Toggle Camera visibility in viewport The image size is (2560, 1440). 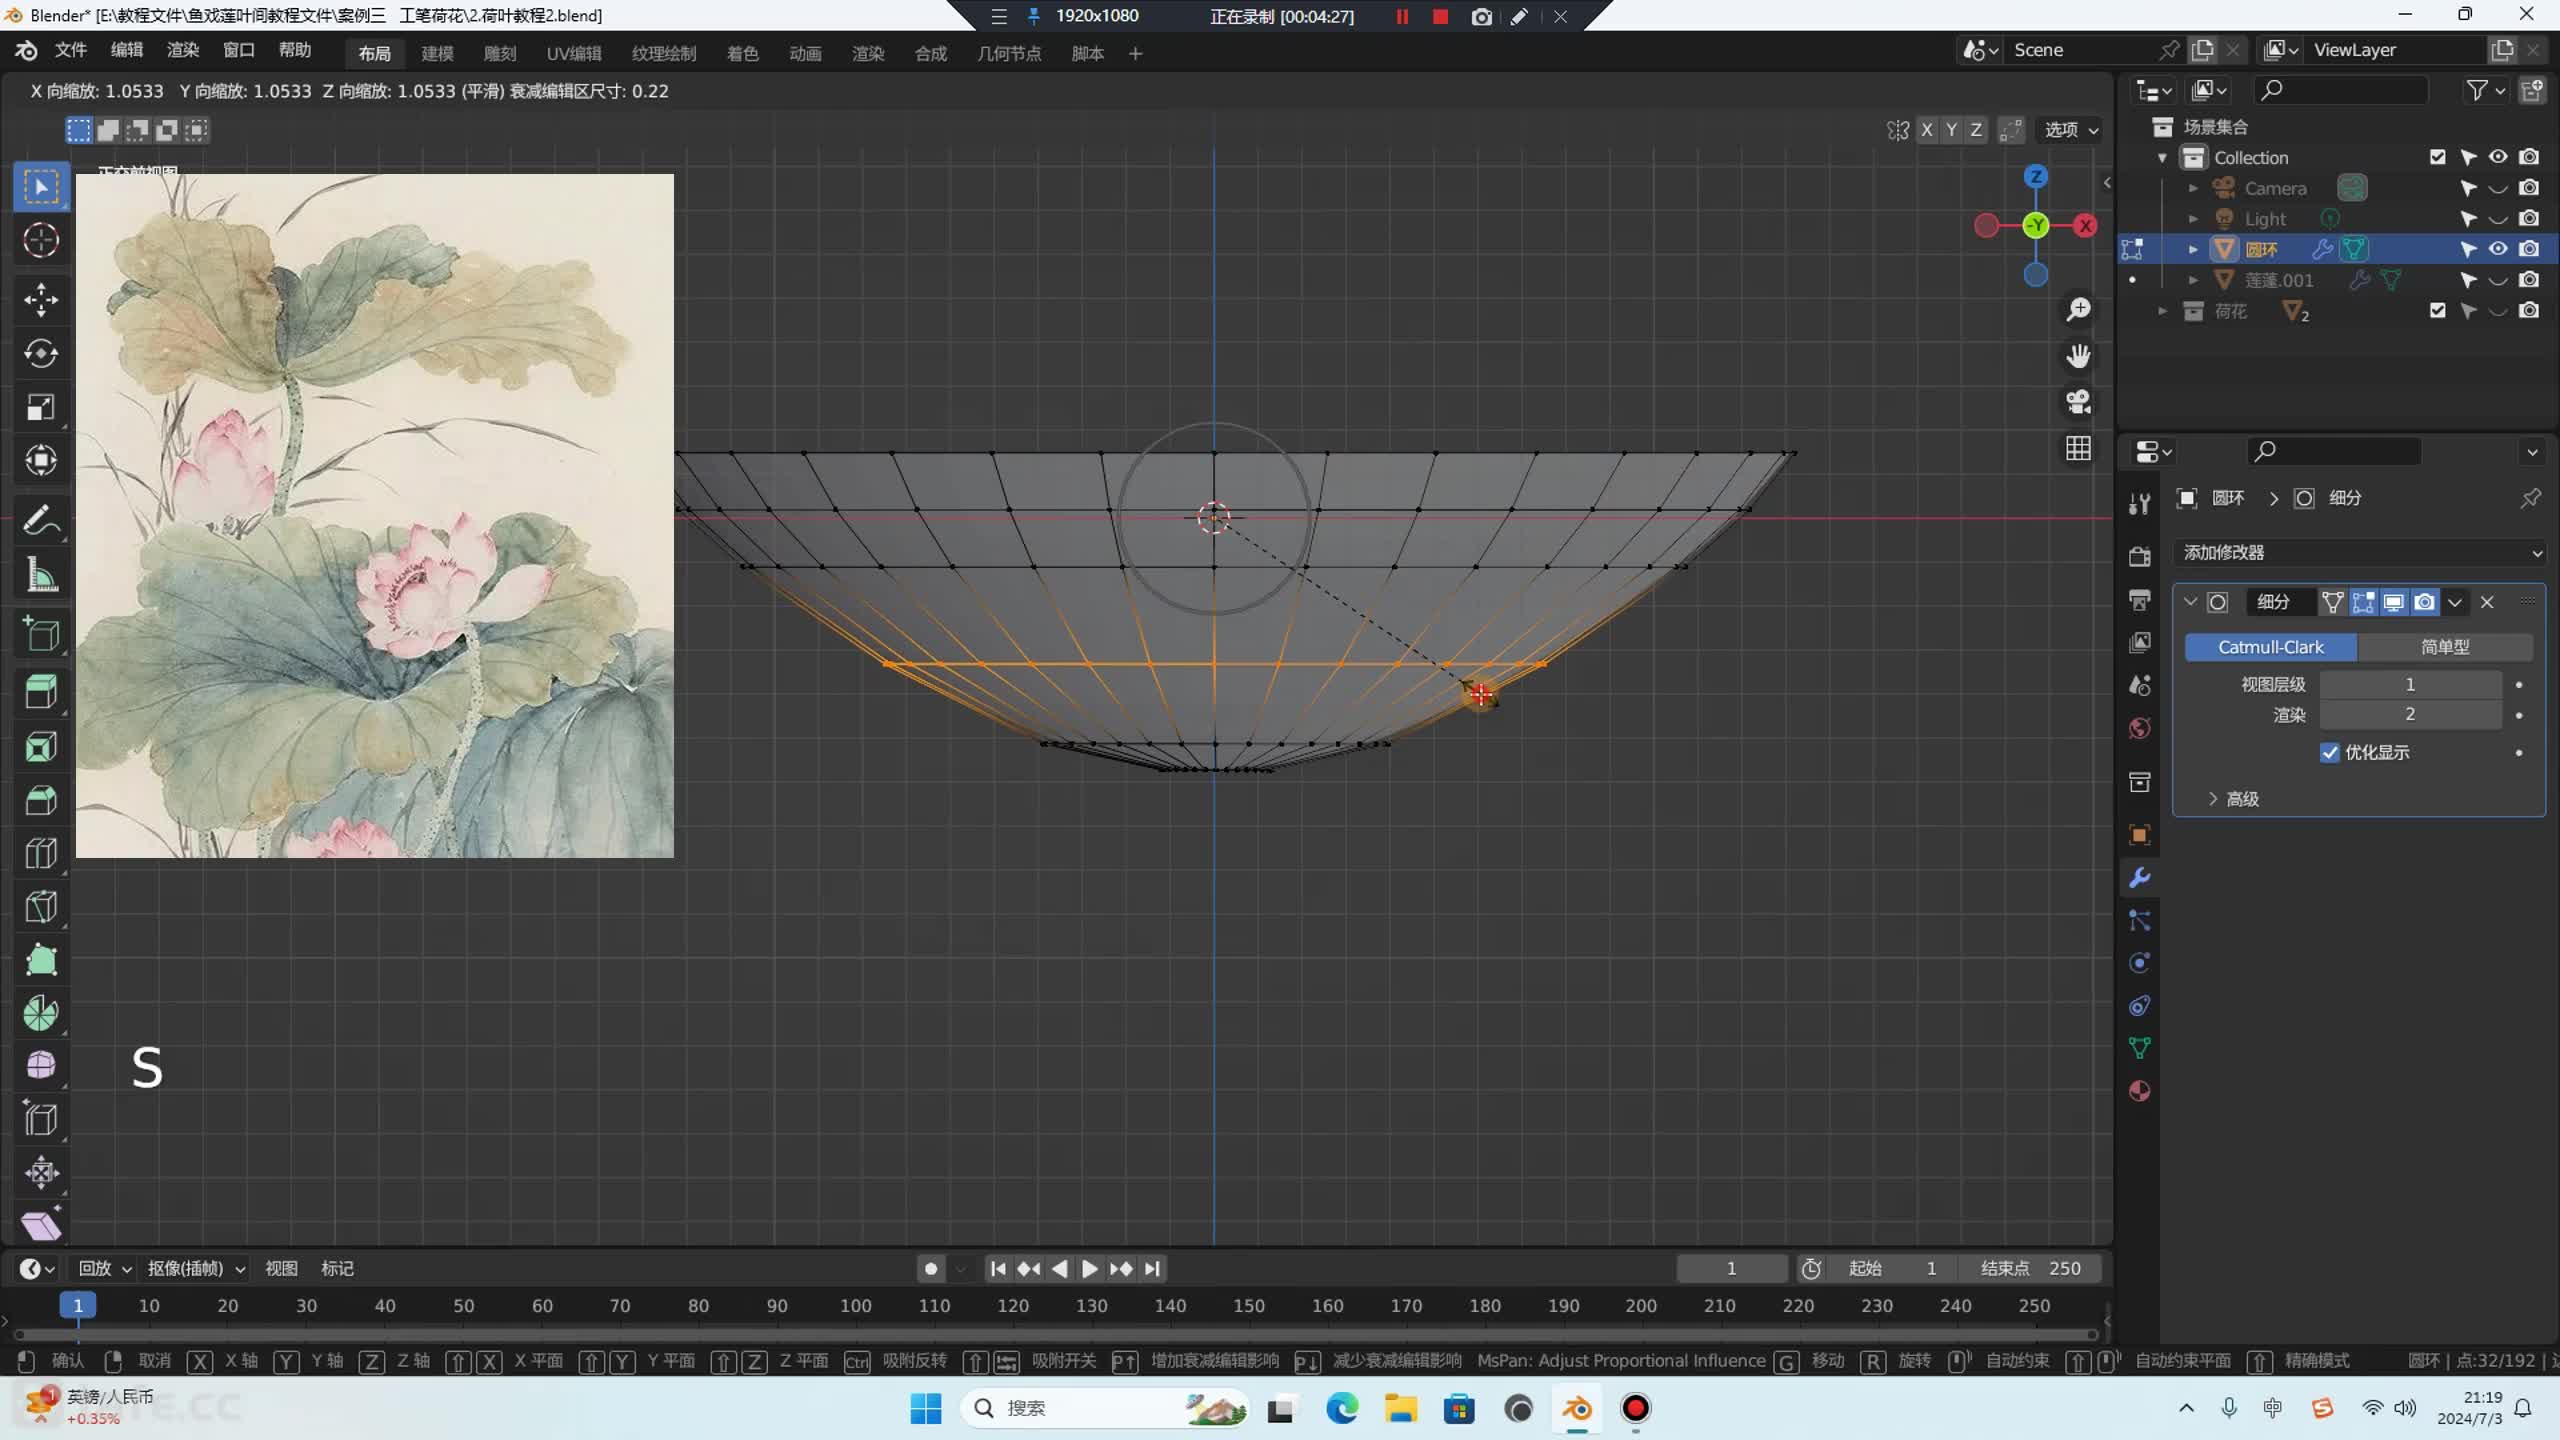2498,188
